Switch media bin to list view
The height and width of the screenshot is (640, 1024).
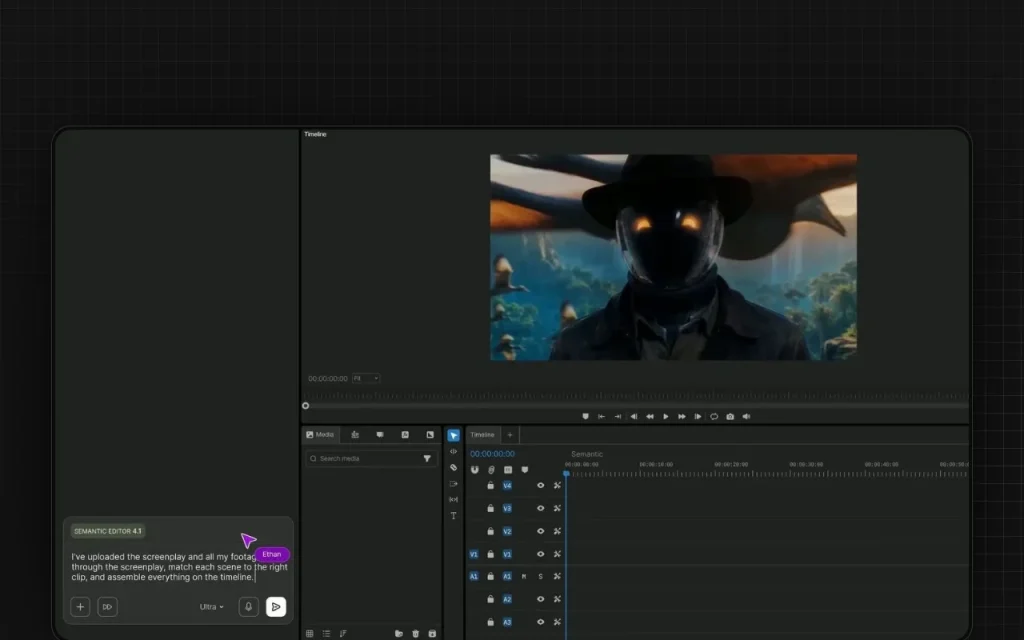pos(326,633)
